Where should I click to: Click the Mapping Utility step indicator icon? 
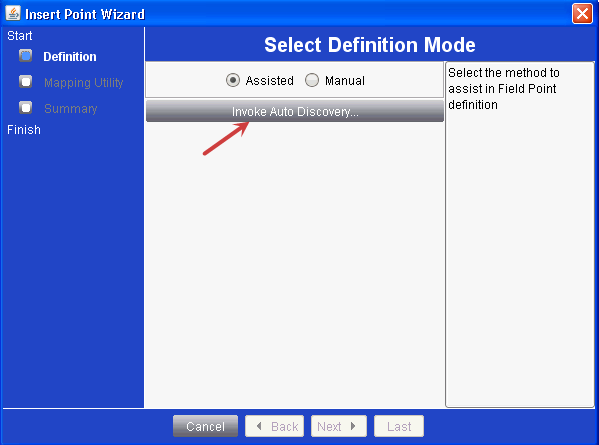click(26, 82)
